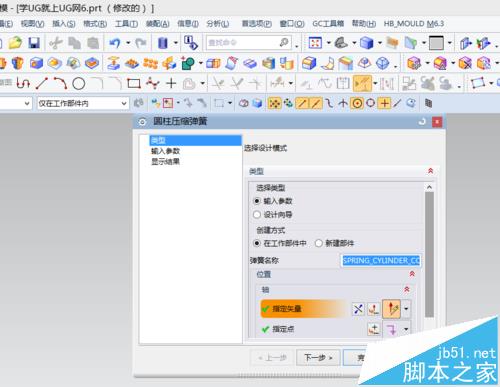The height and width of the screenshot is (387, 500).
Task: Click the reset icon in dialog title bar
Action: [422, 122]
